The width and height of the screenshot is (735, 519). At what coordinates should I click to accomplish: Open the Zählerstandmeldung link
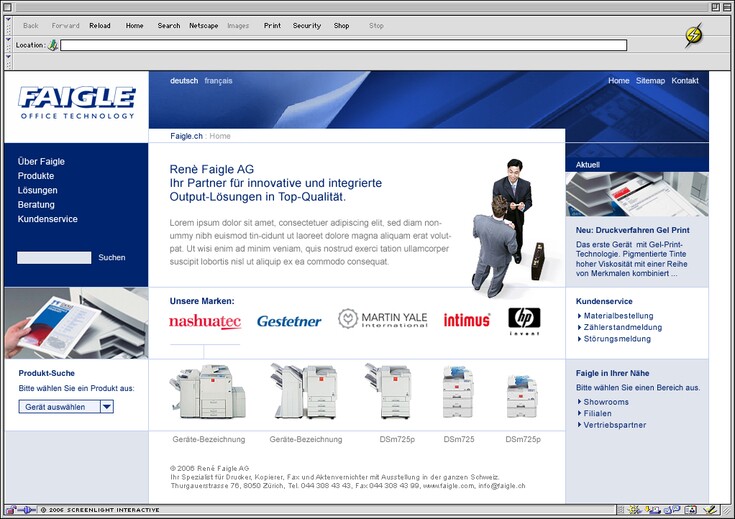pos(622,327)
